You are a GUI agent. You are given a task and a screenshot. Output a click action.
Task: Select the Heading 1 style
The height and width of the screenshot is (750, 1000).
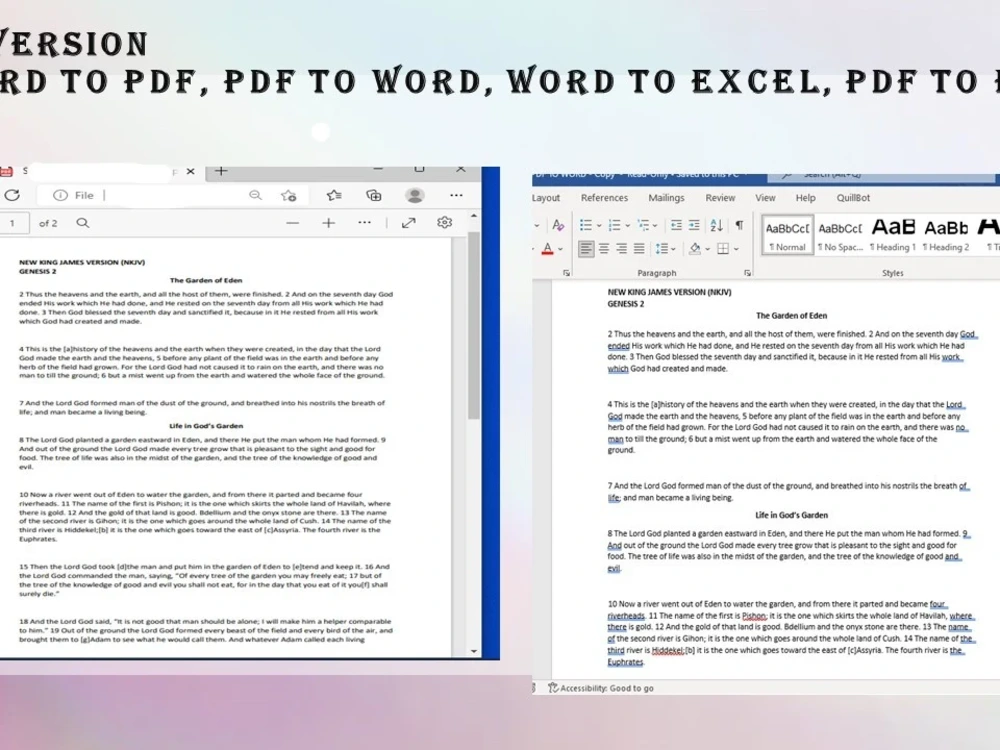coord(893,235)
